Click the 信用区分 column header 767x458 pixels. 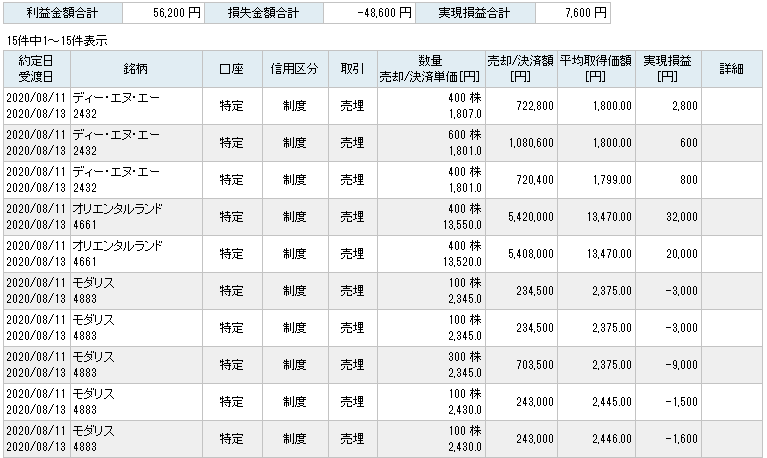click(x=295, y=69)
